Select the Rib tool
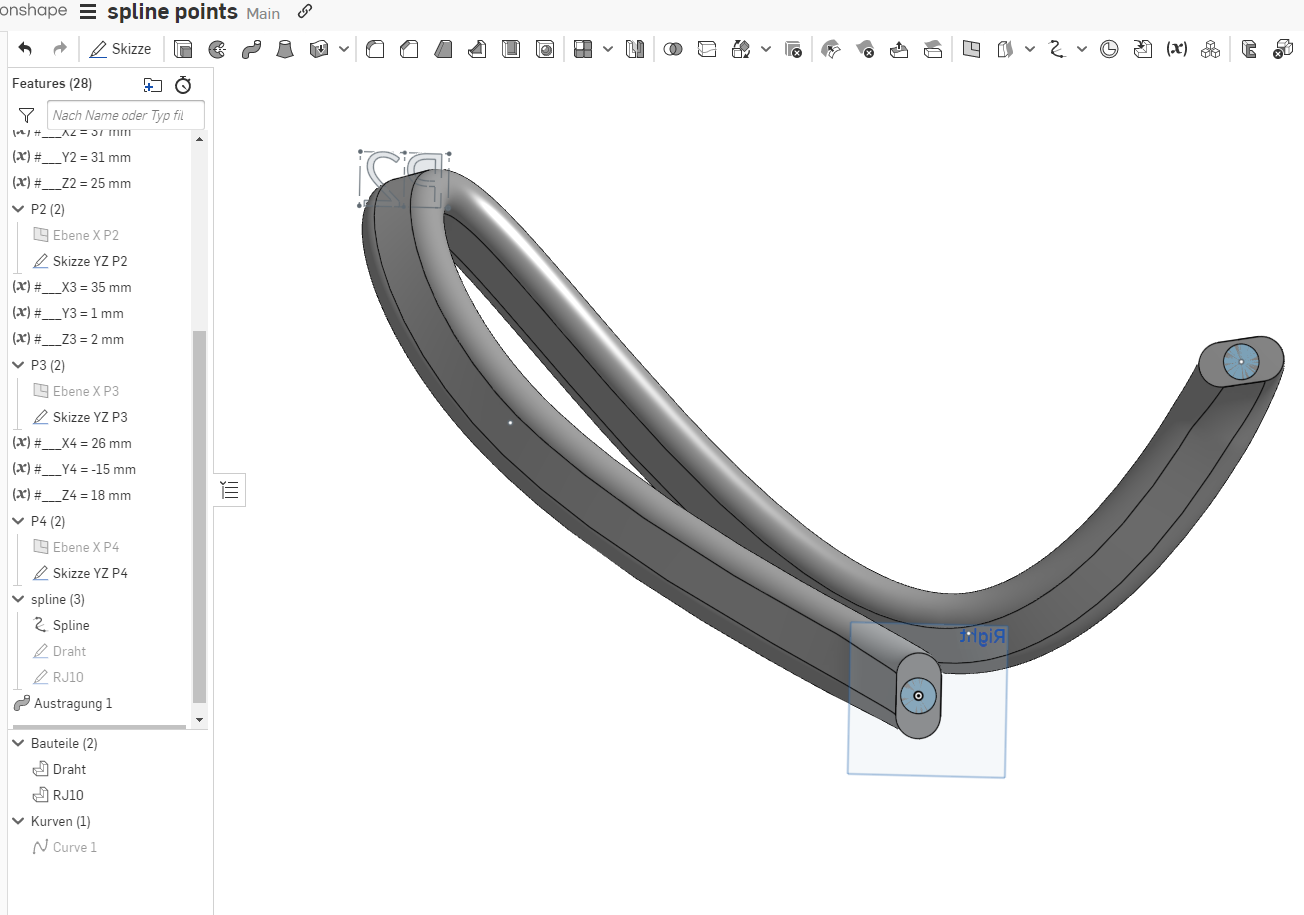The width and height of the screenshot is (1304, 915). pyautogui.click(x=477, y=49)
